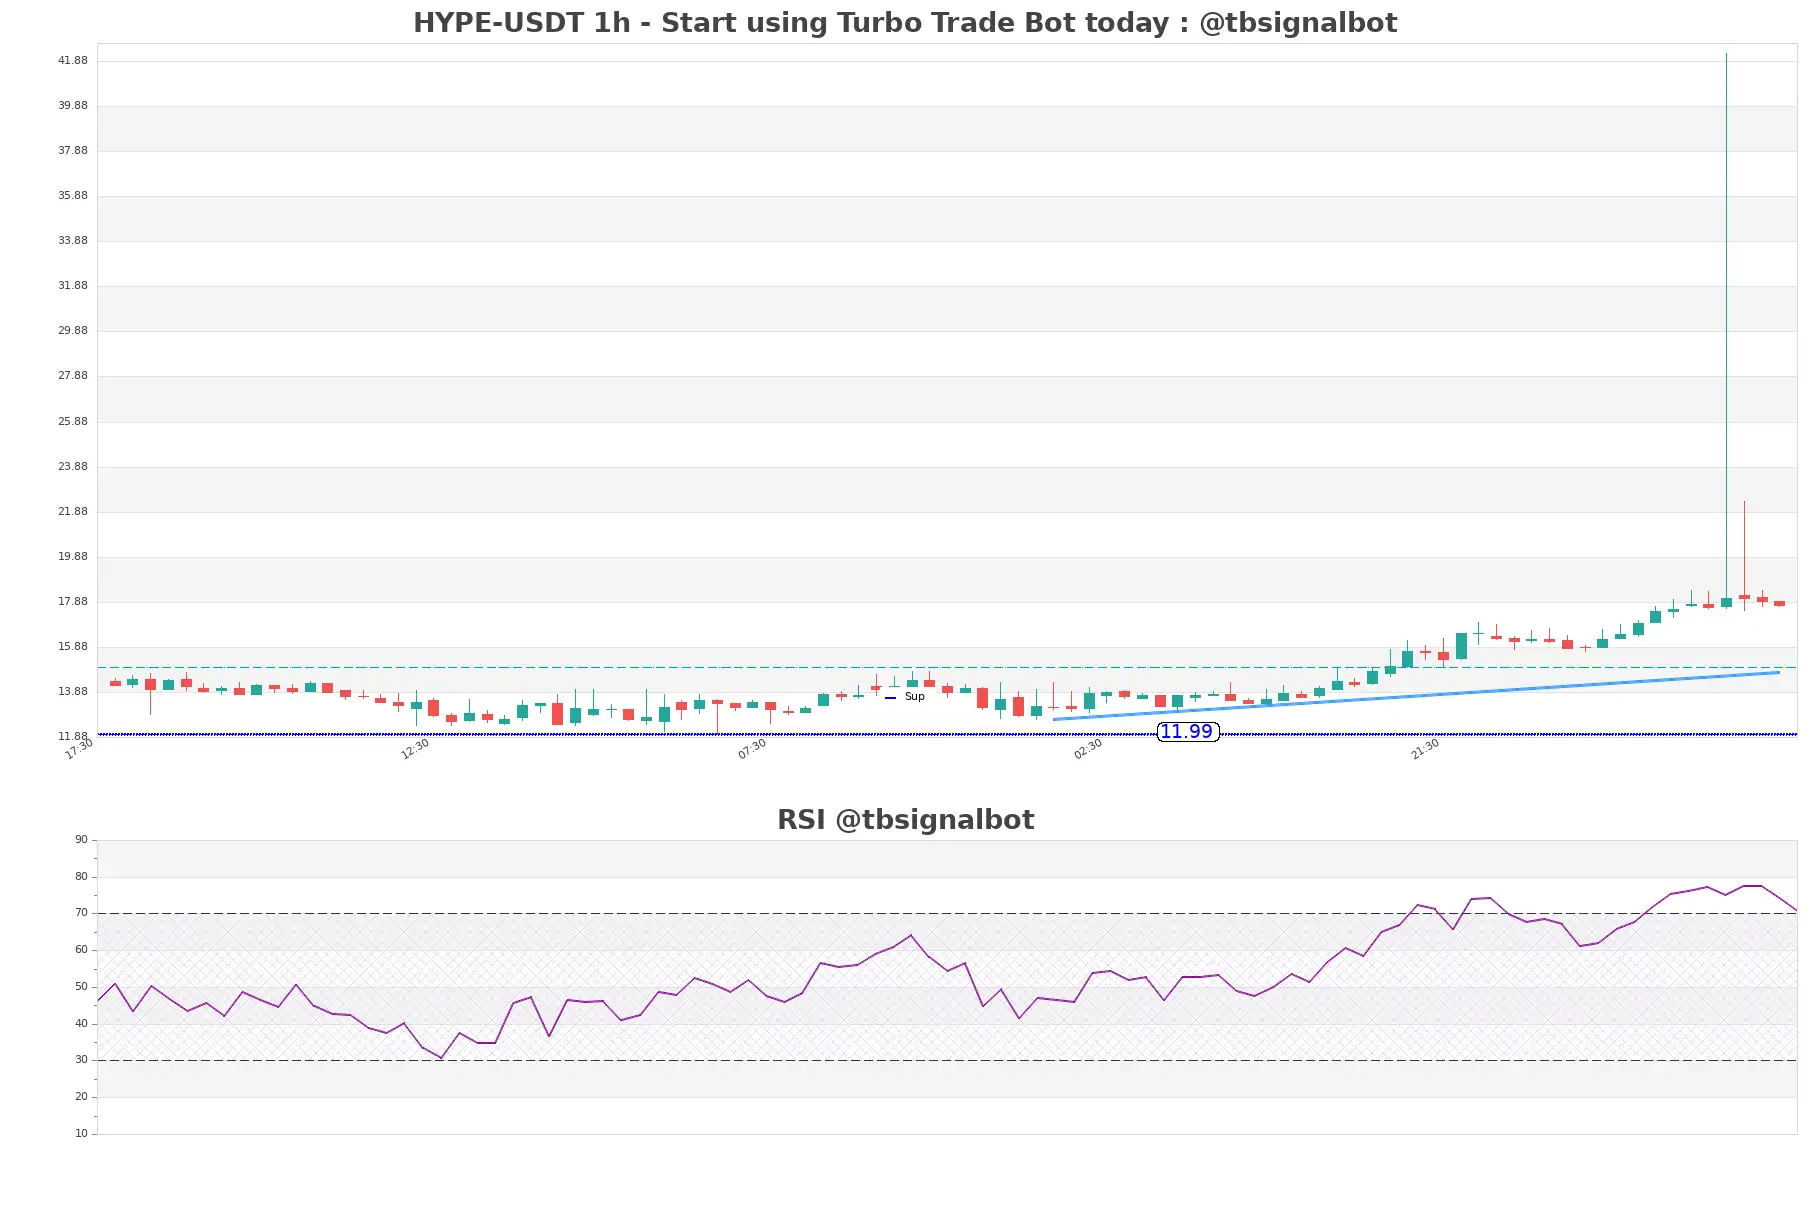
Task: Click the 41.88 price axis label
Action: pyautogui.click(x=72, y=61)
